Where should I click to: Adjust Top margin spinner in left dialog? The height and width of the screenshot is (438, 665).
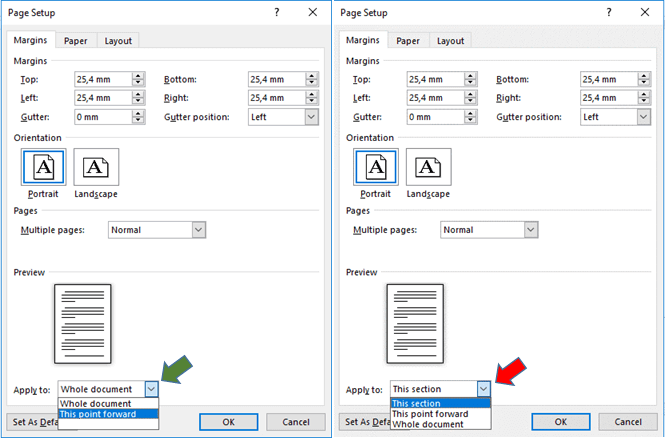[x=138, y=79]
